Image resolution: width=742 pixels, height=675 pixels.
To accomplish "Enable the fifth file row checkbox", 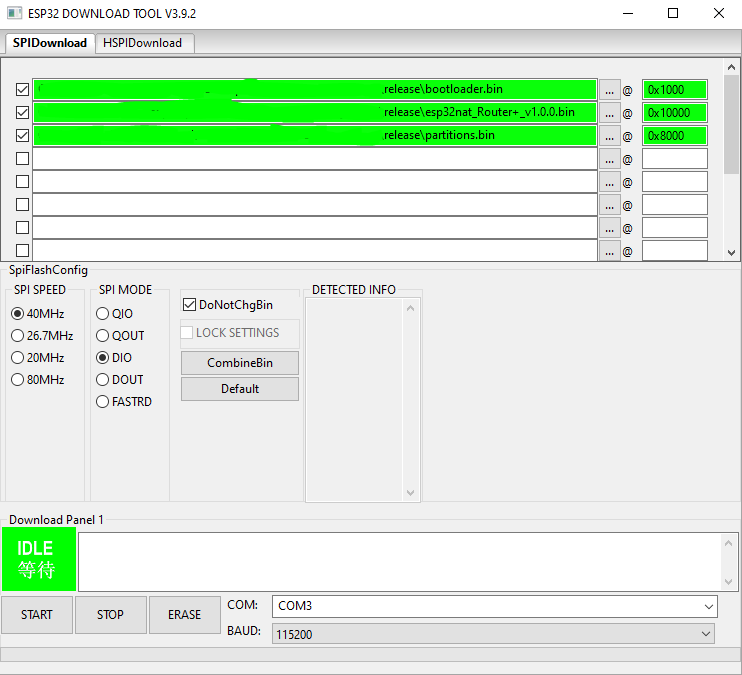I will (22, 182).
